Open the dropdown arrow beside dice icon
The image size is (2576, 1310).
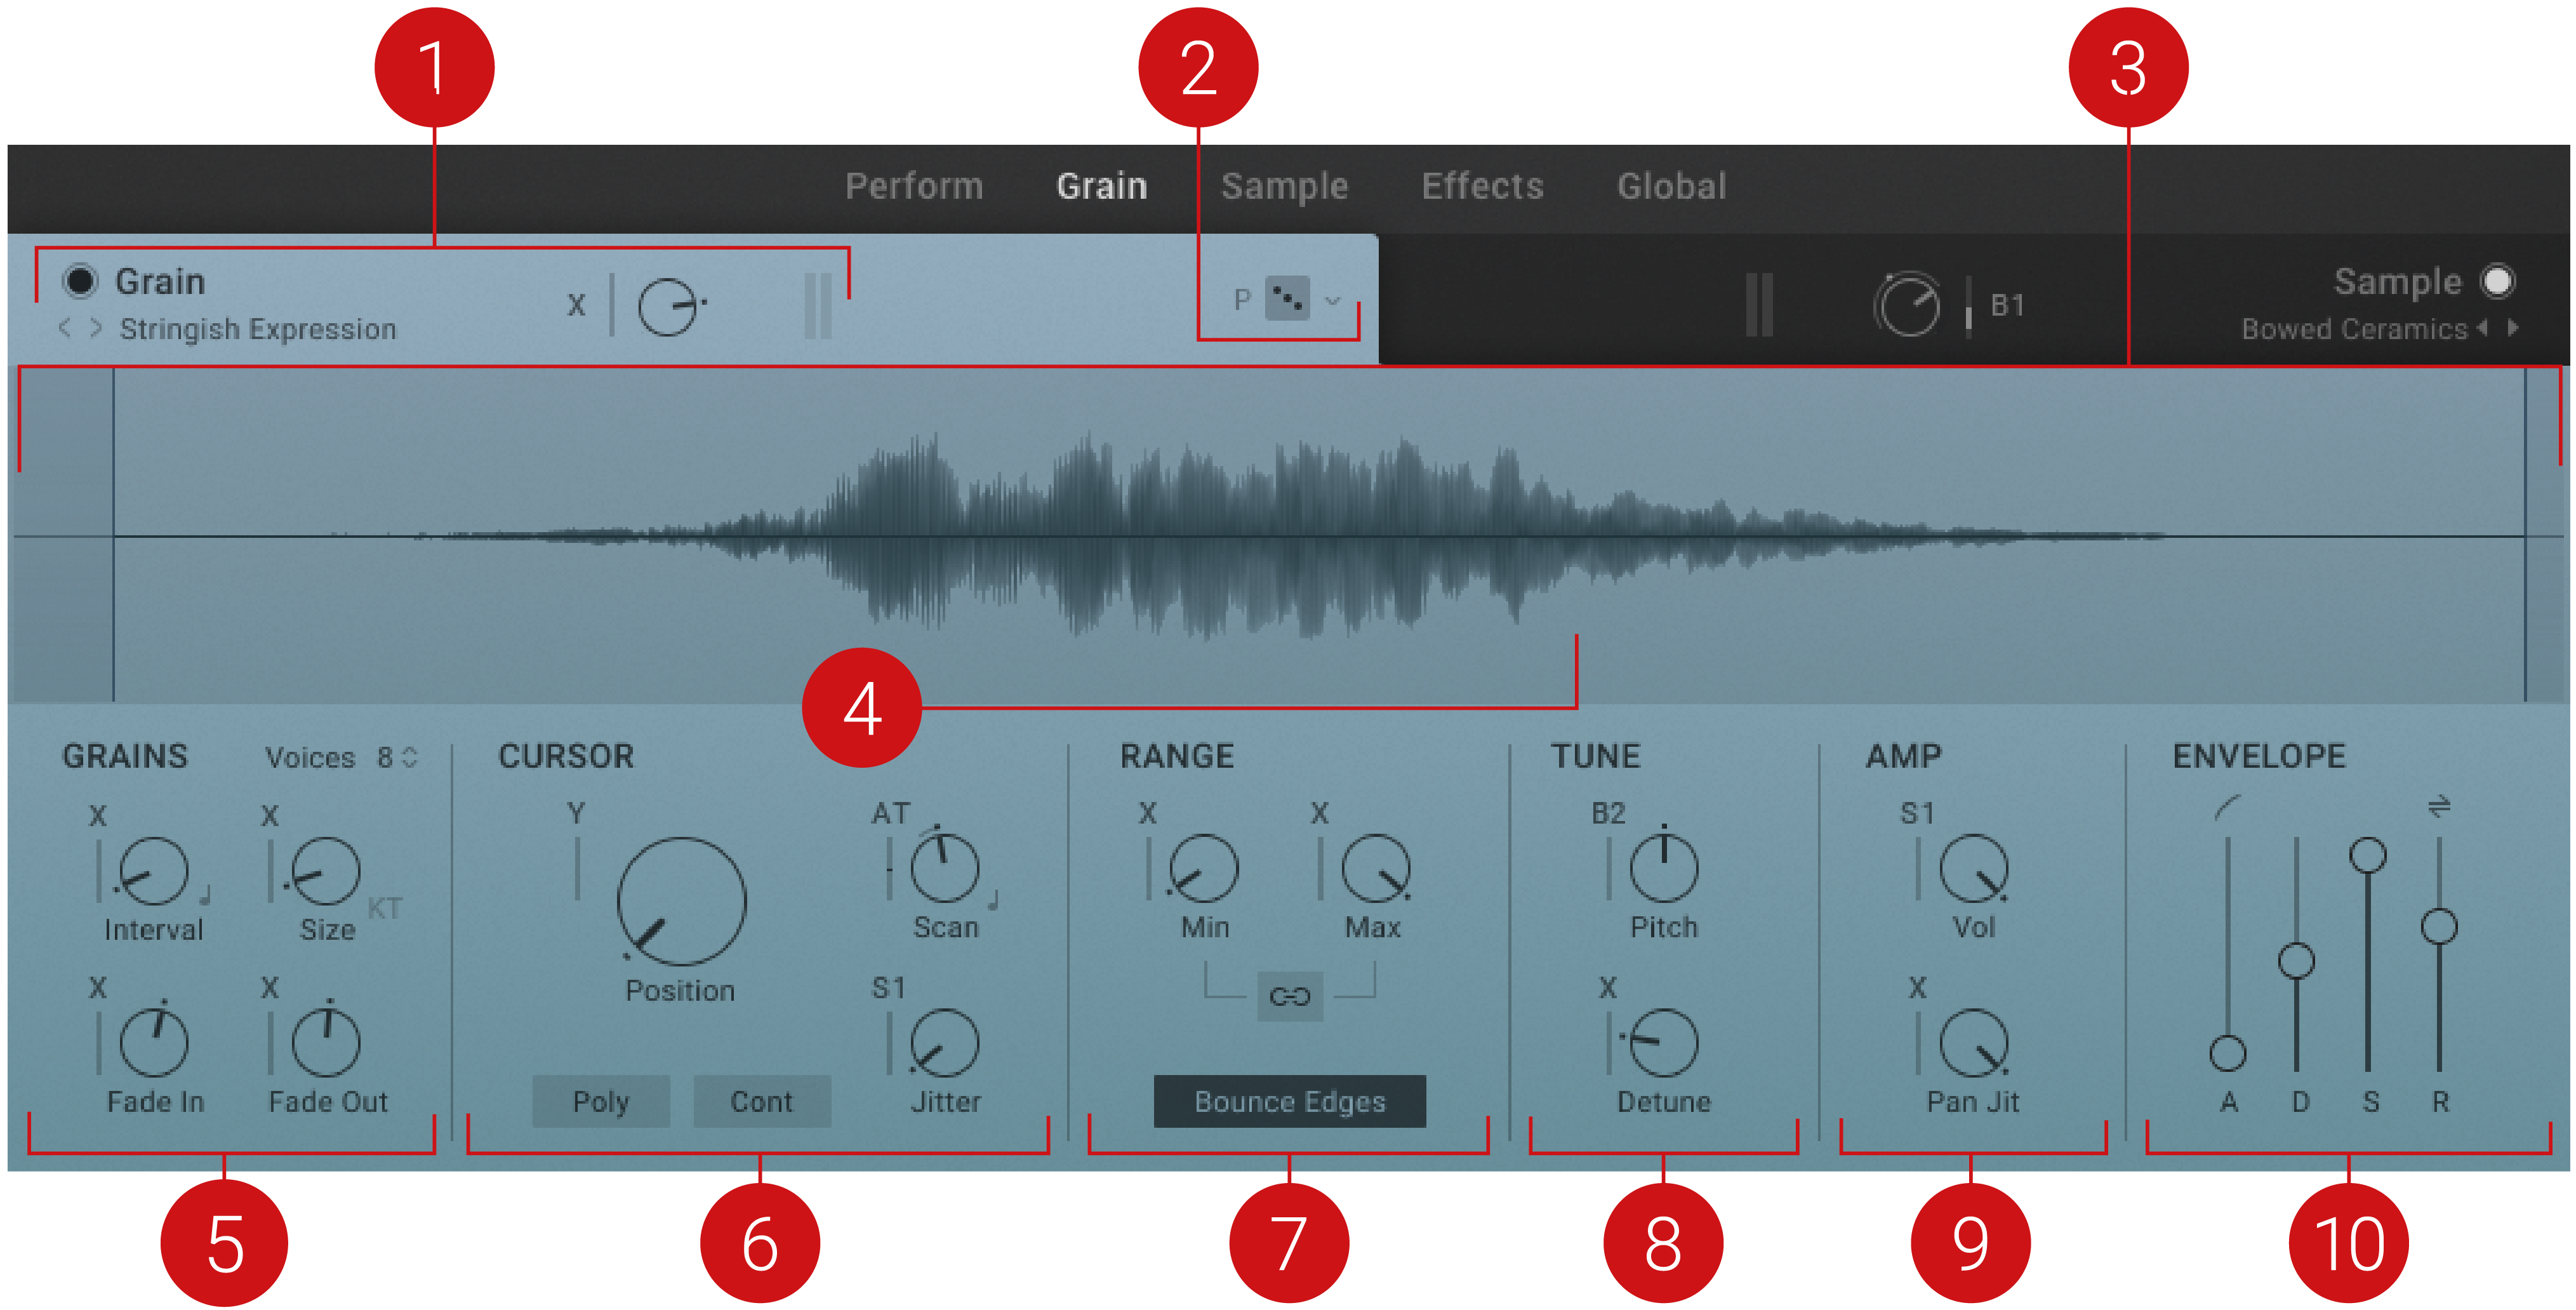pos(1332,300)
